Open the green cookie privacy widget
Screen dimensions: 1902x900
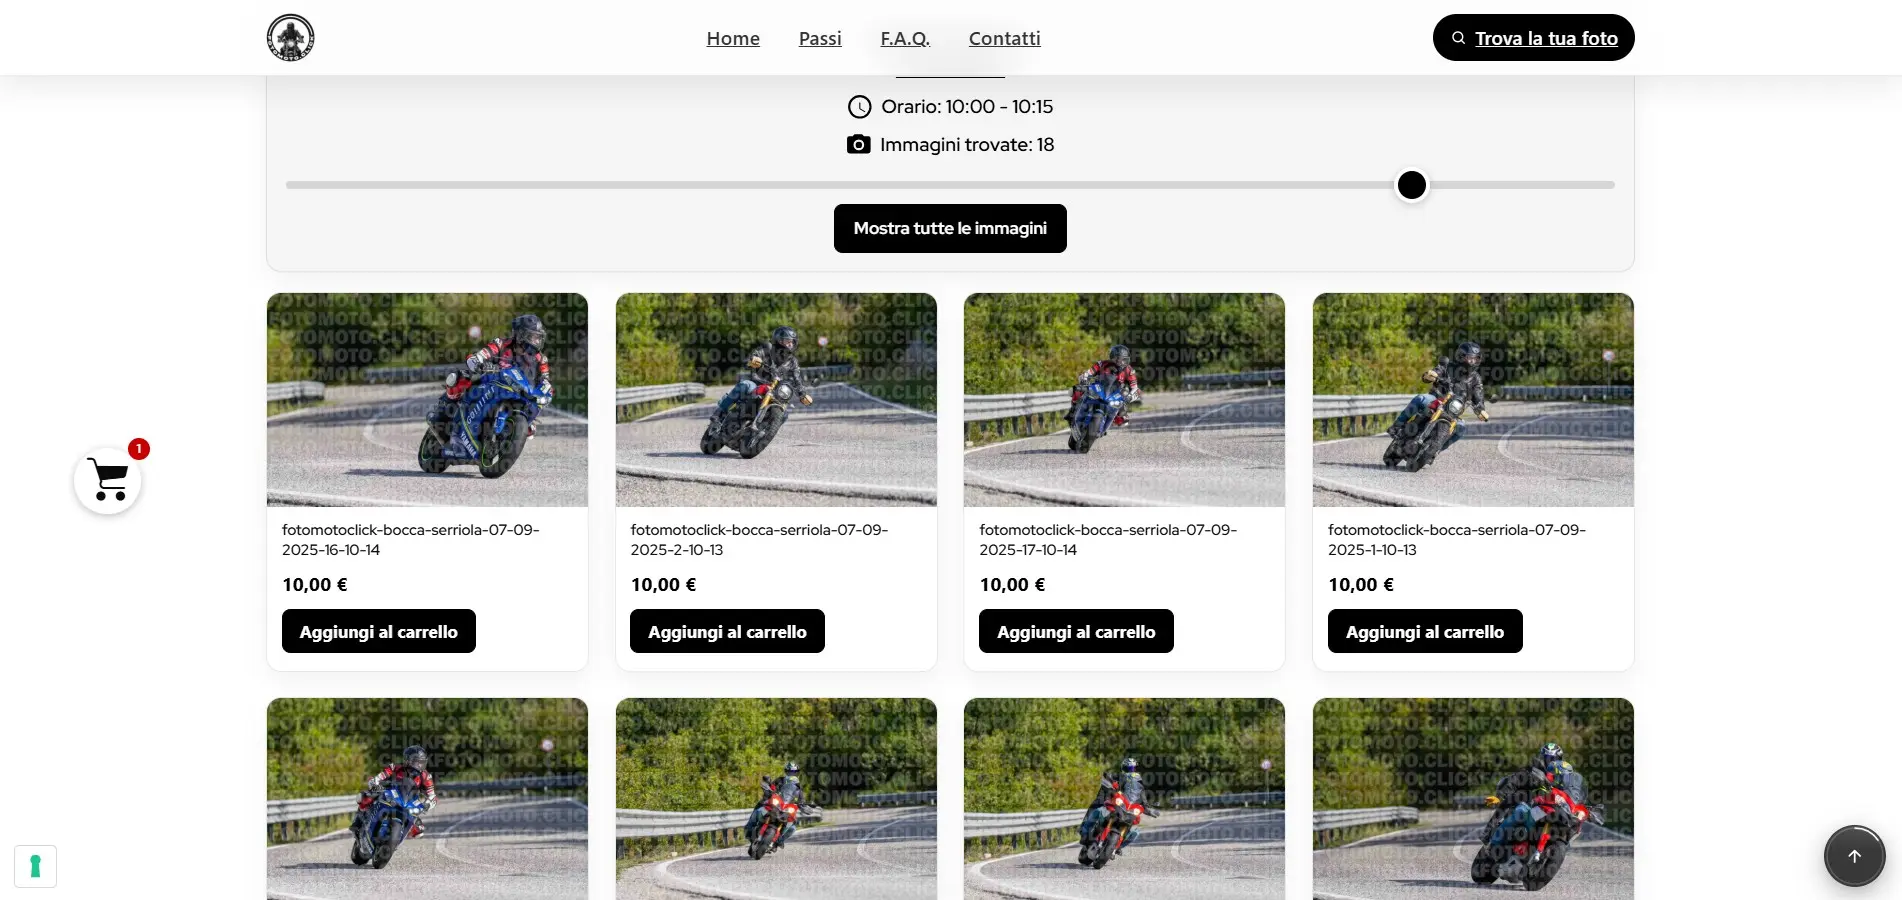[x=35, y=866]
